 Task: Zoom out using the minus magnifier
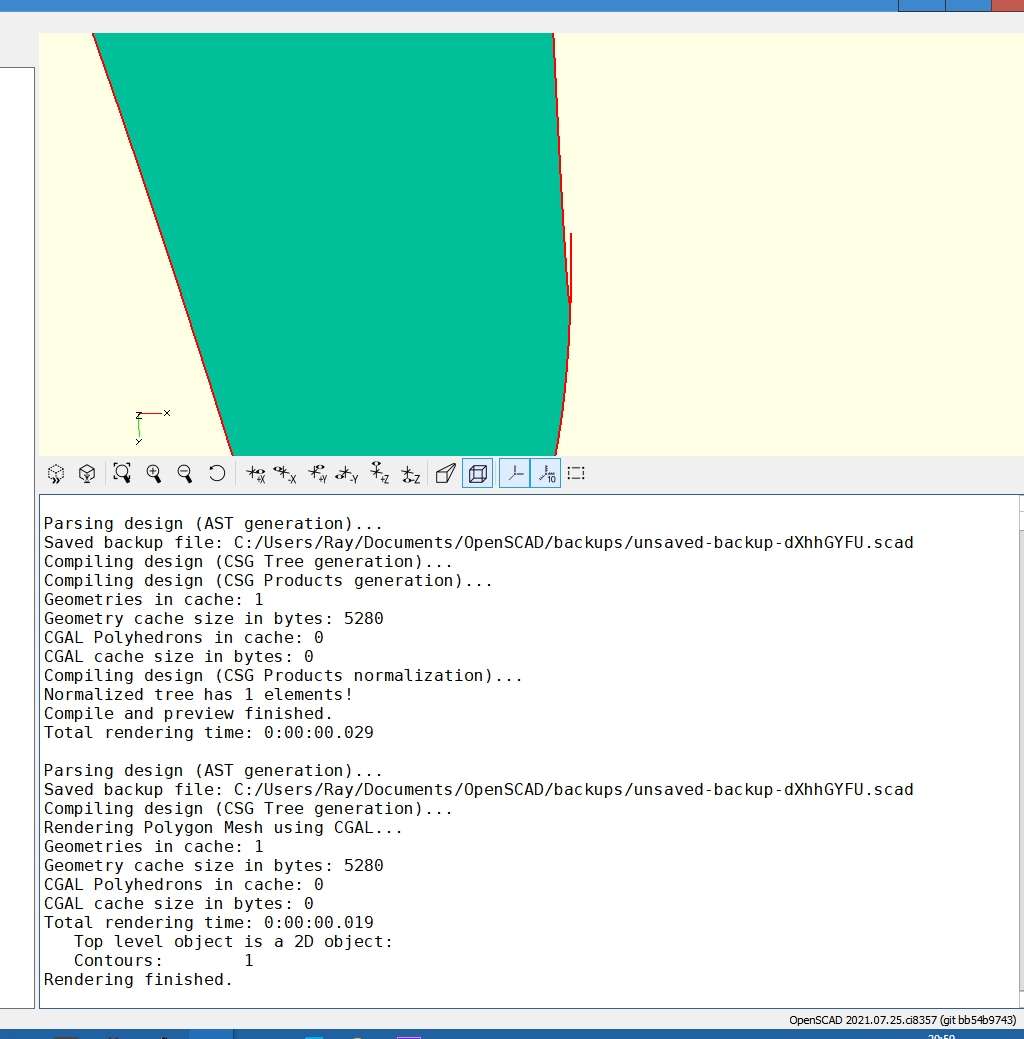[x=185, y=474]
